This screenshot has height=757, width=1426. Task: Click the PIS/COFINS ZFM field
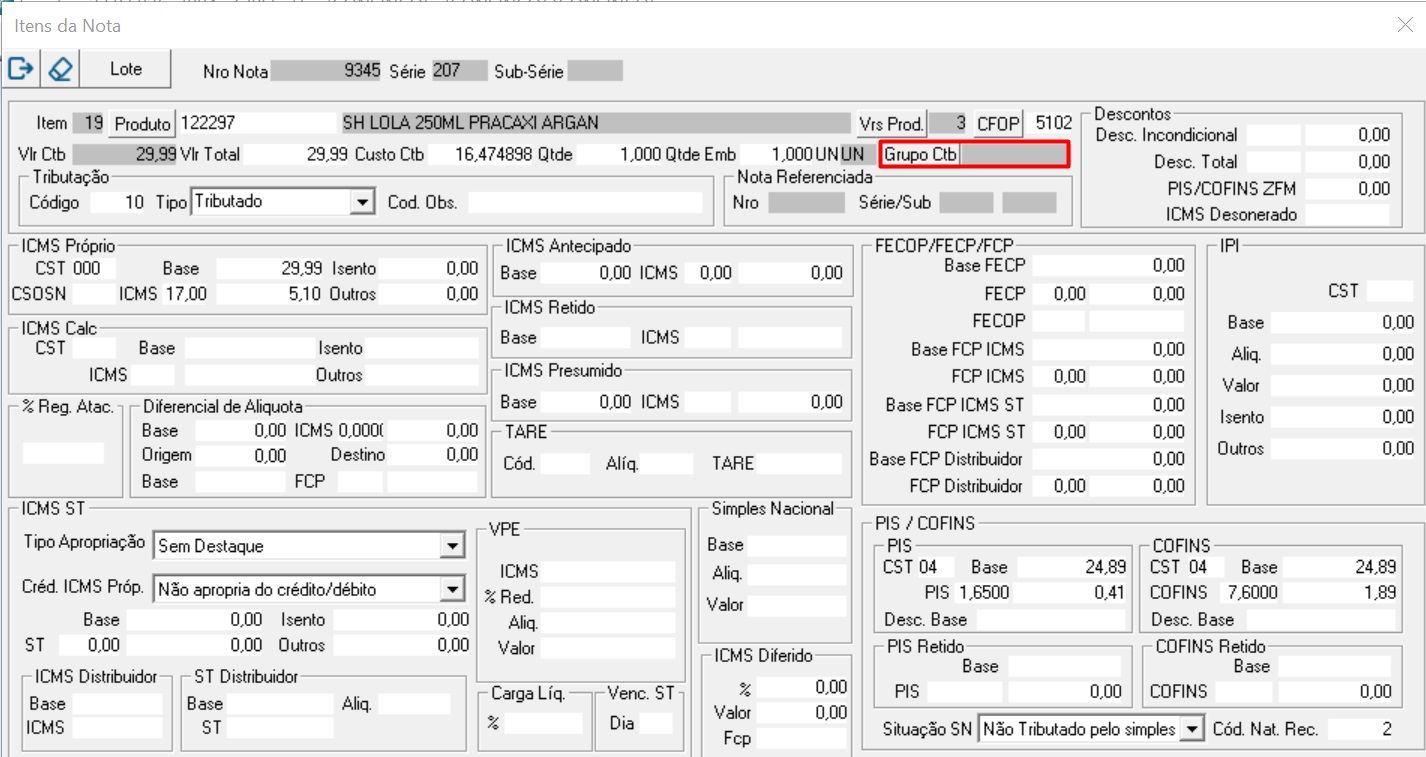(x=1348, y=188)
